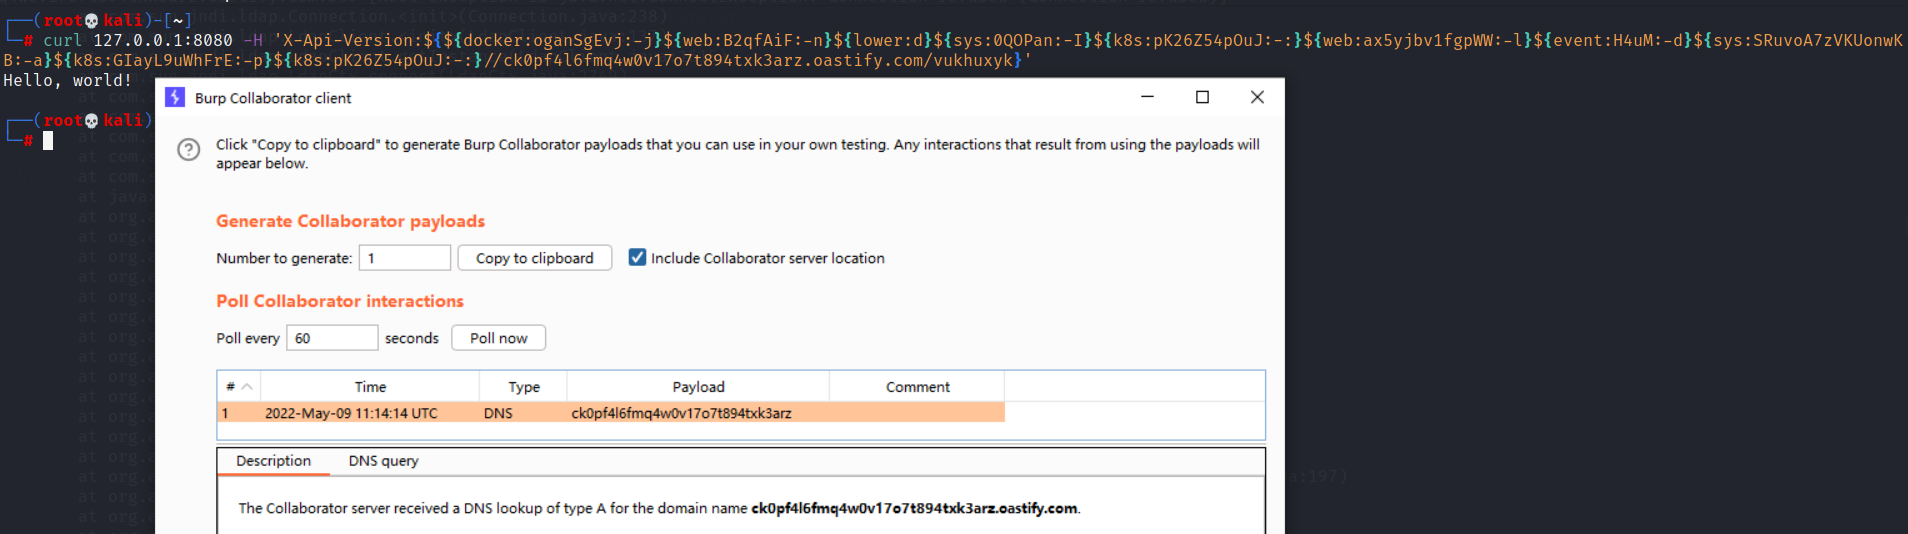Click the Poll Collaborator interactions heading
Viewport: 1908px width, 534px height.
point(340,301)
